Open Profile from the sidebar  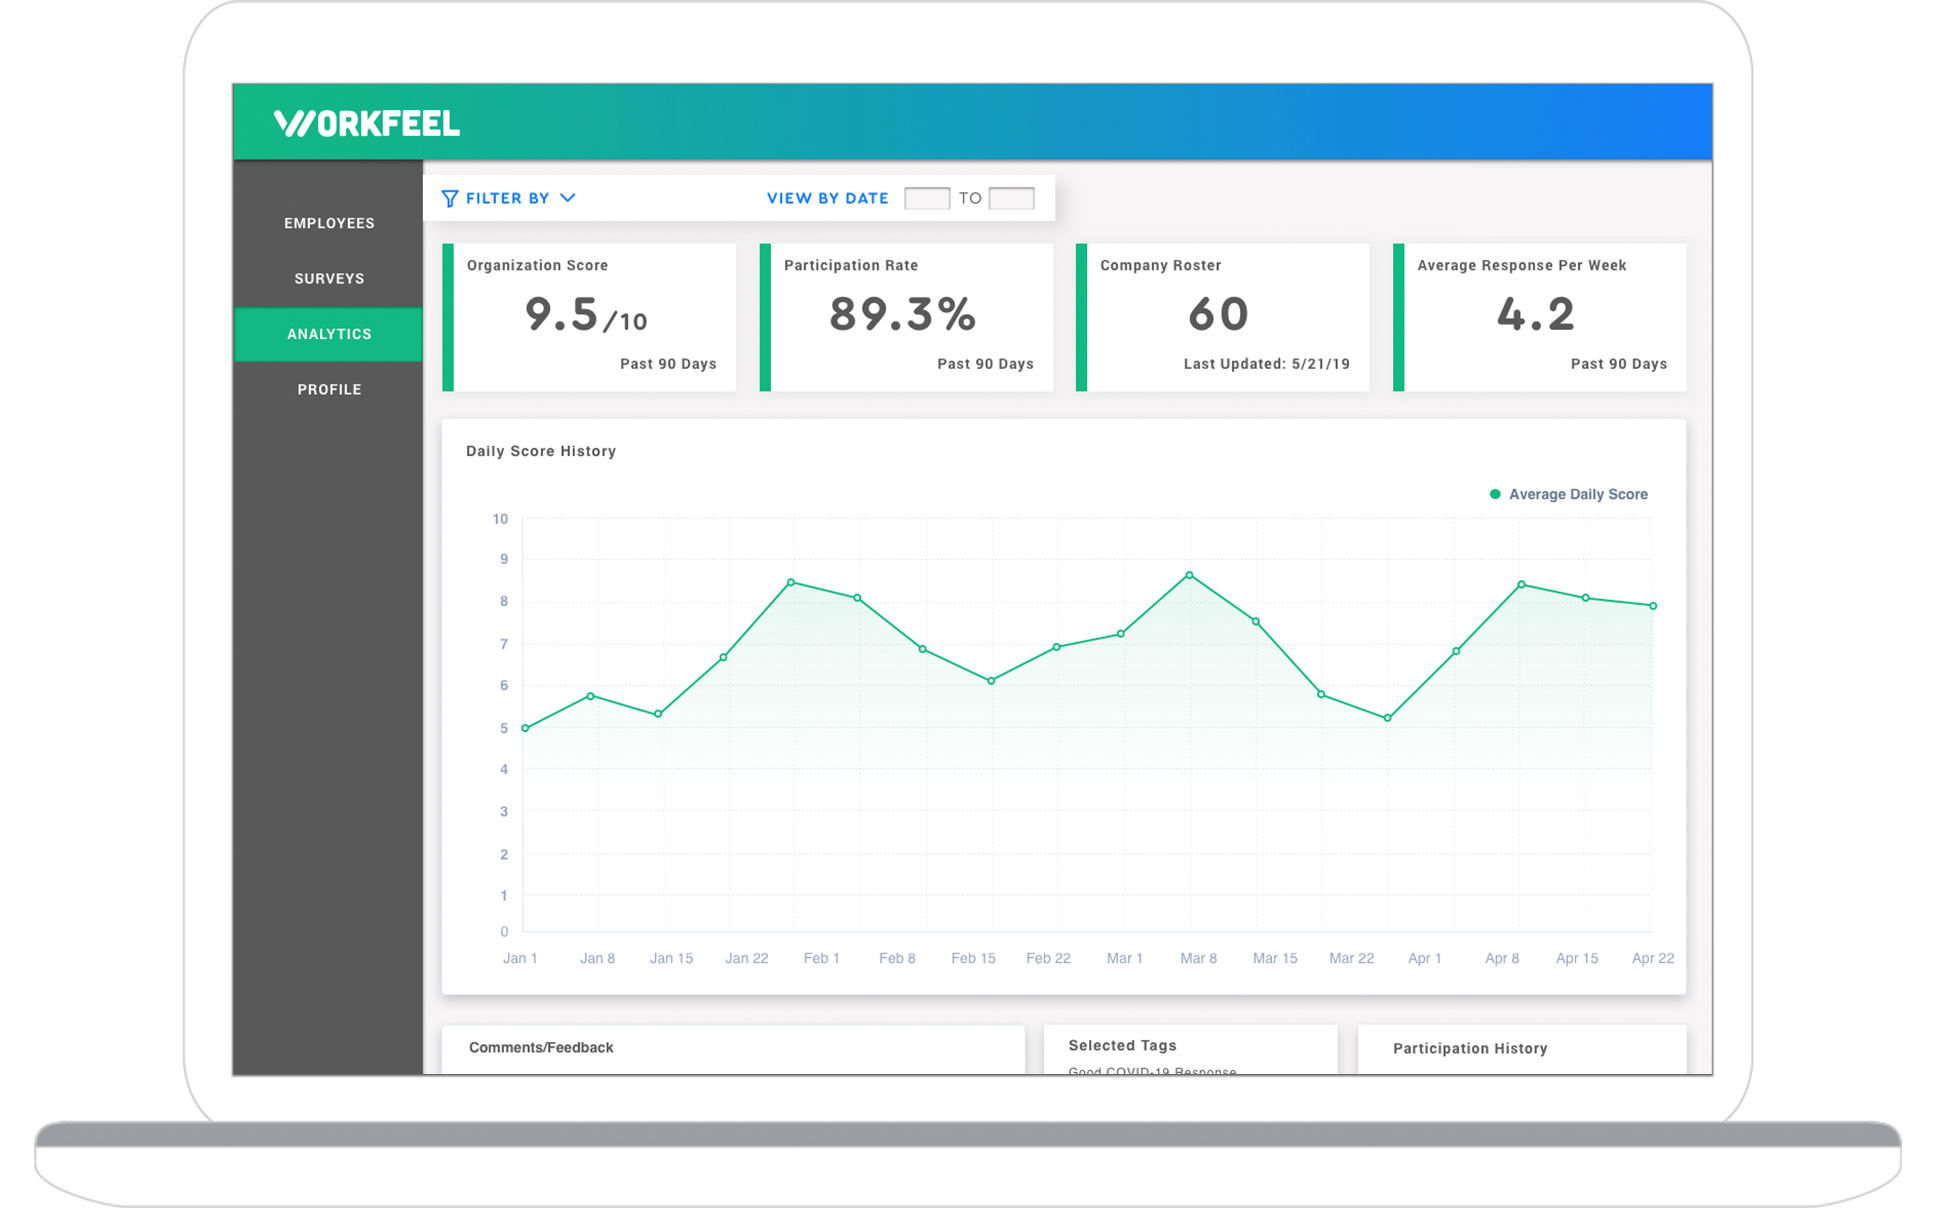coord(329,389)
